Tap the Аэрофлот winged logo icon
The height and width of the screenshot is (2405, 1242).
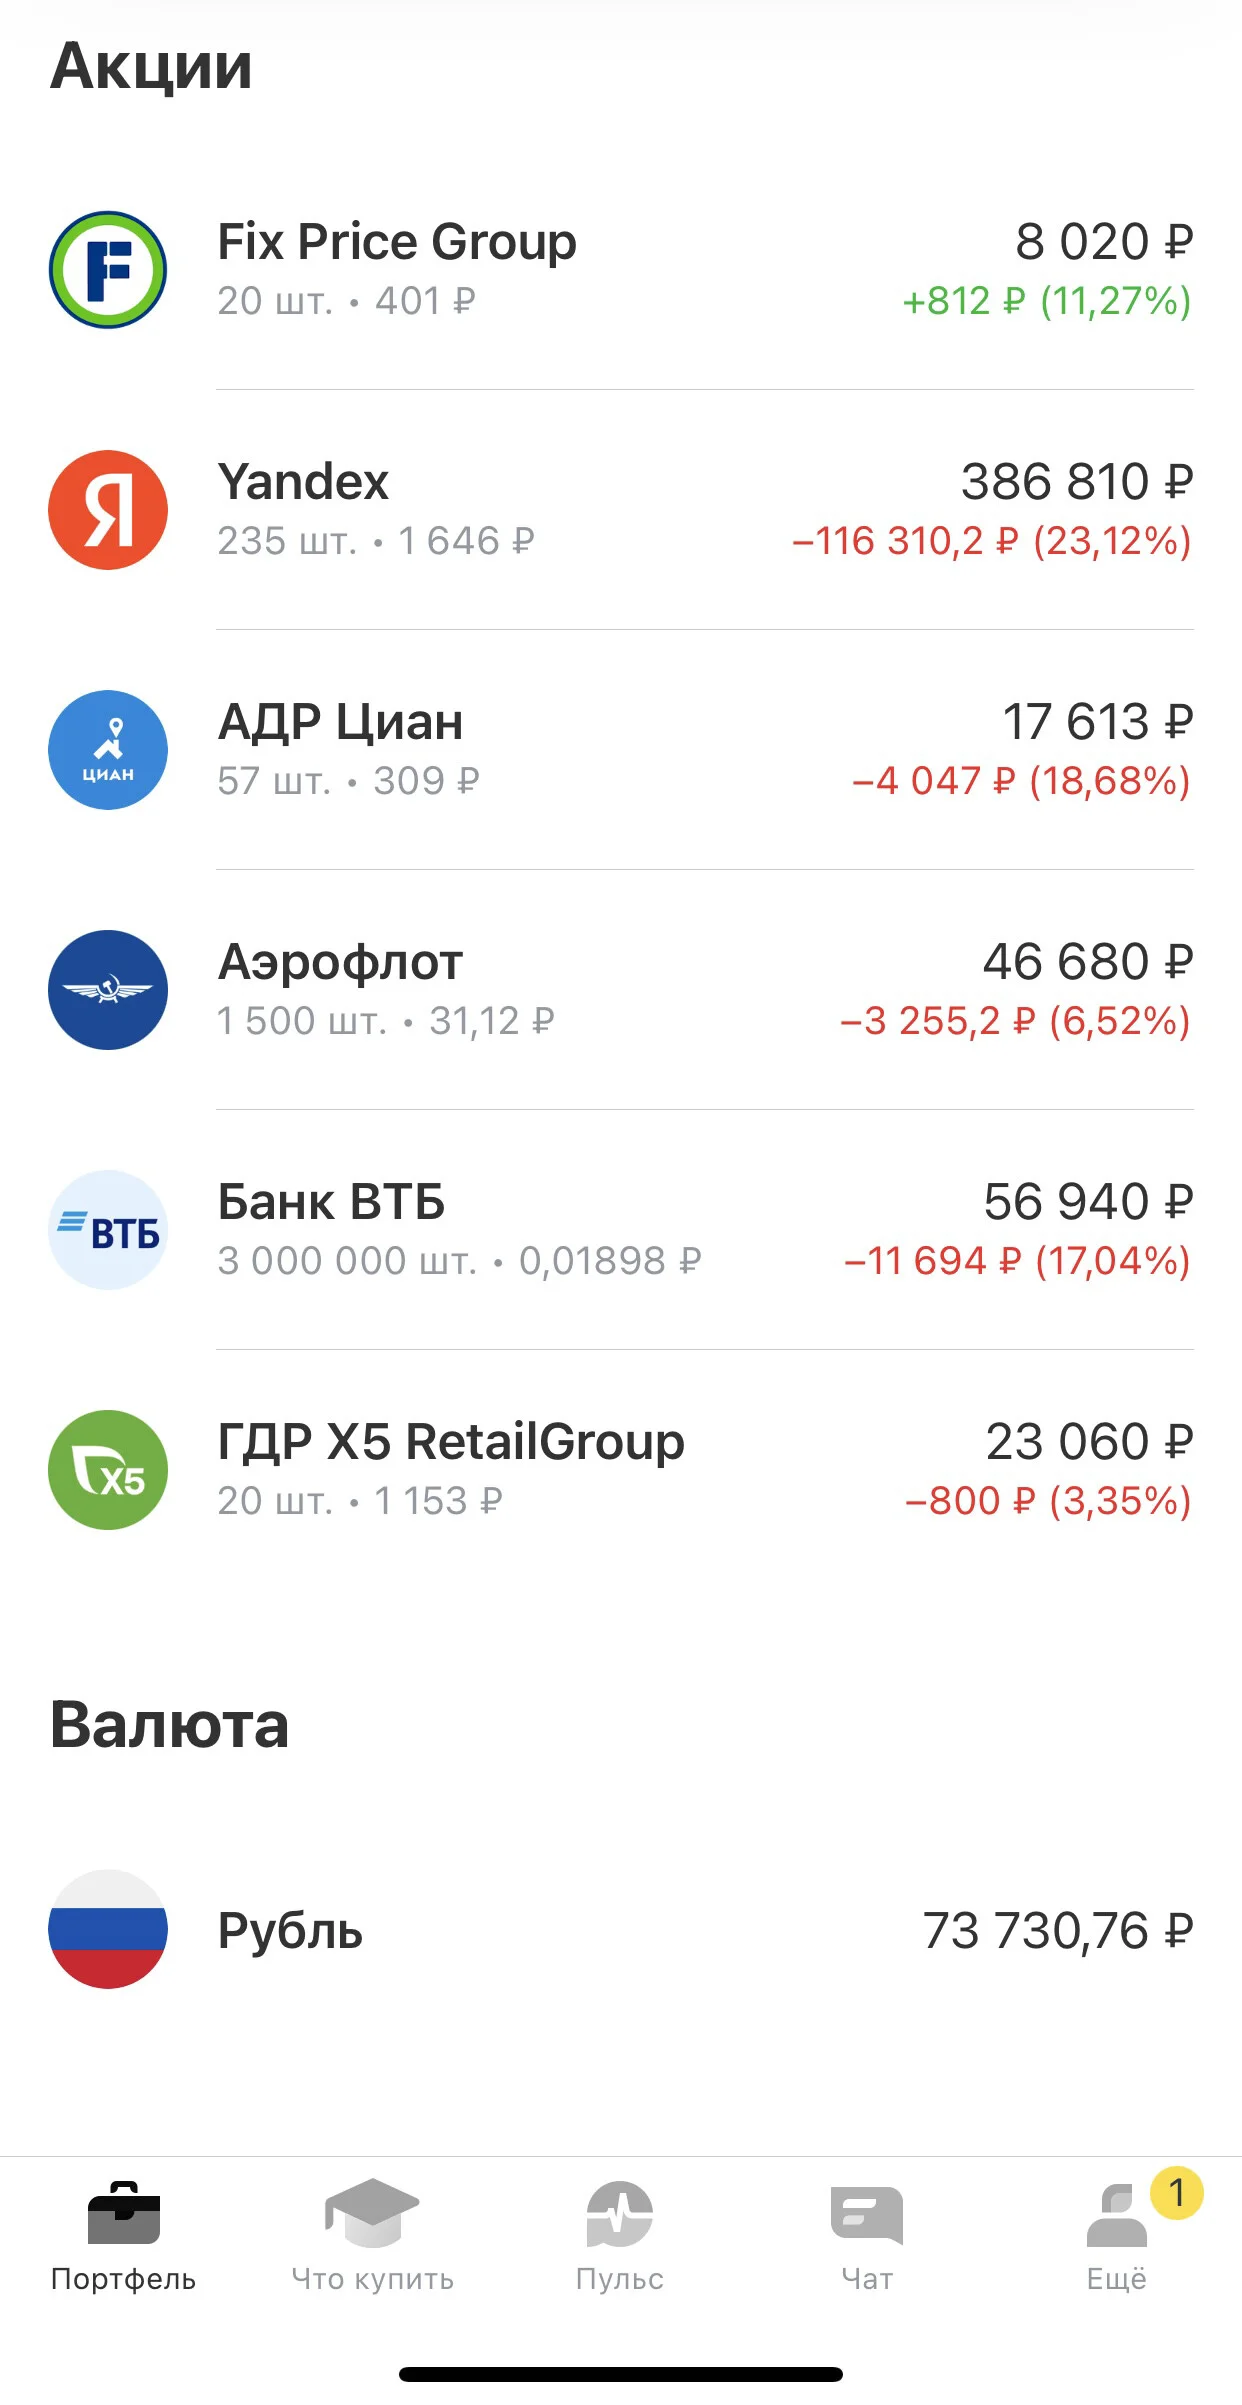108,990
